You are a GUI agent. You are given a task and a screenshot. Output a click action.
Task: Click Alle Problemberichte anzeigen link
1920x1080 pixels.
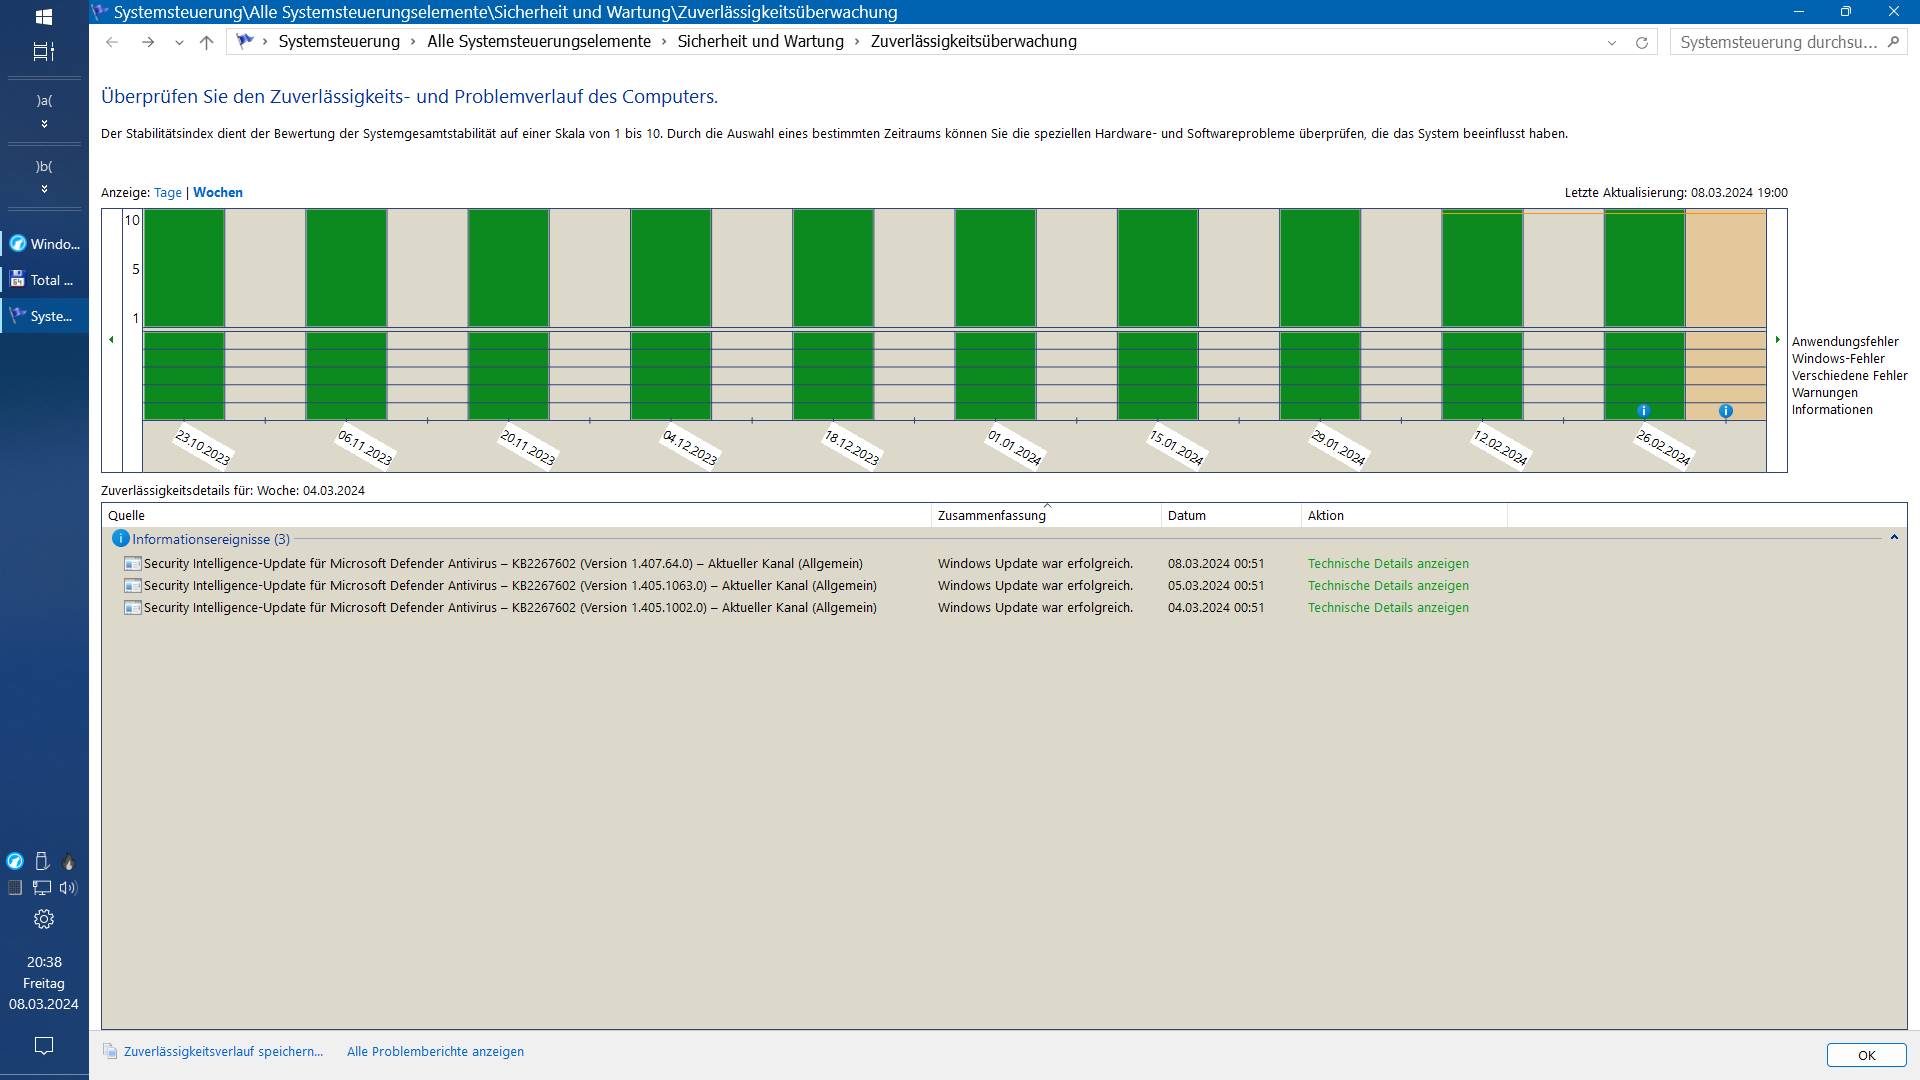tap(435, 1052)
